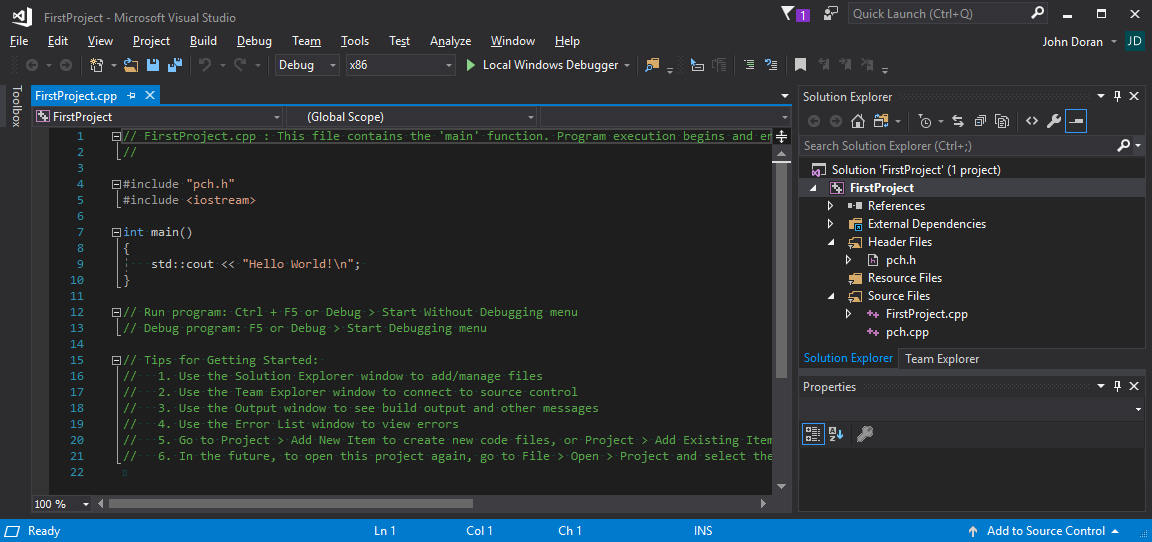Screen dimensions: 1152x542
Task: Click the horizontal editor scrollbar thumb
Action: pos(292,504)
